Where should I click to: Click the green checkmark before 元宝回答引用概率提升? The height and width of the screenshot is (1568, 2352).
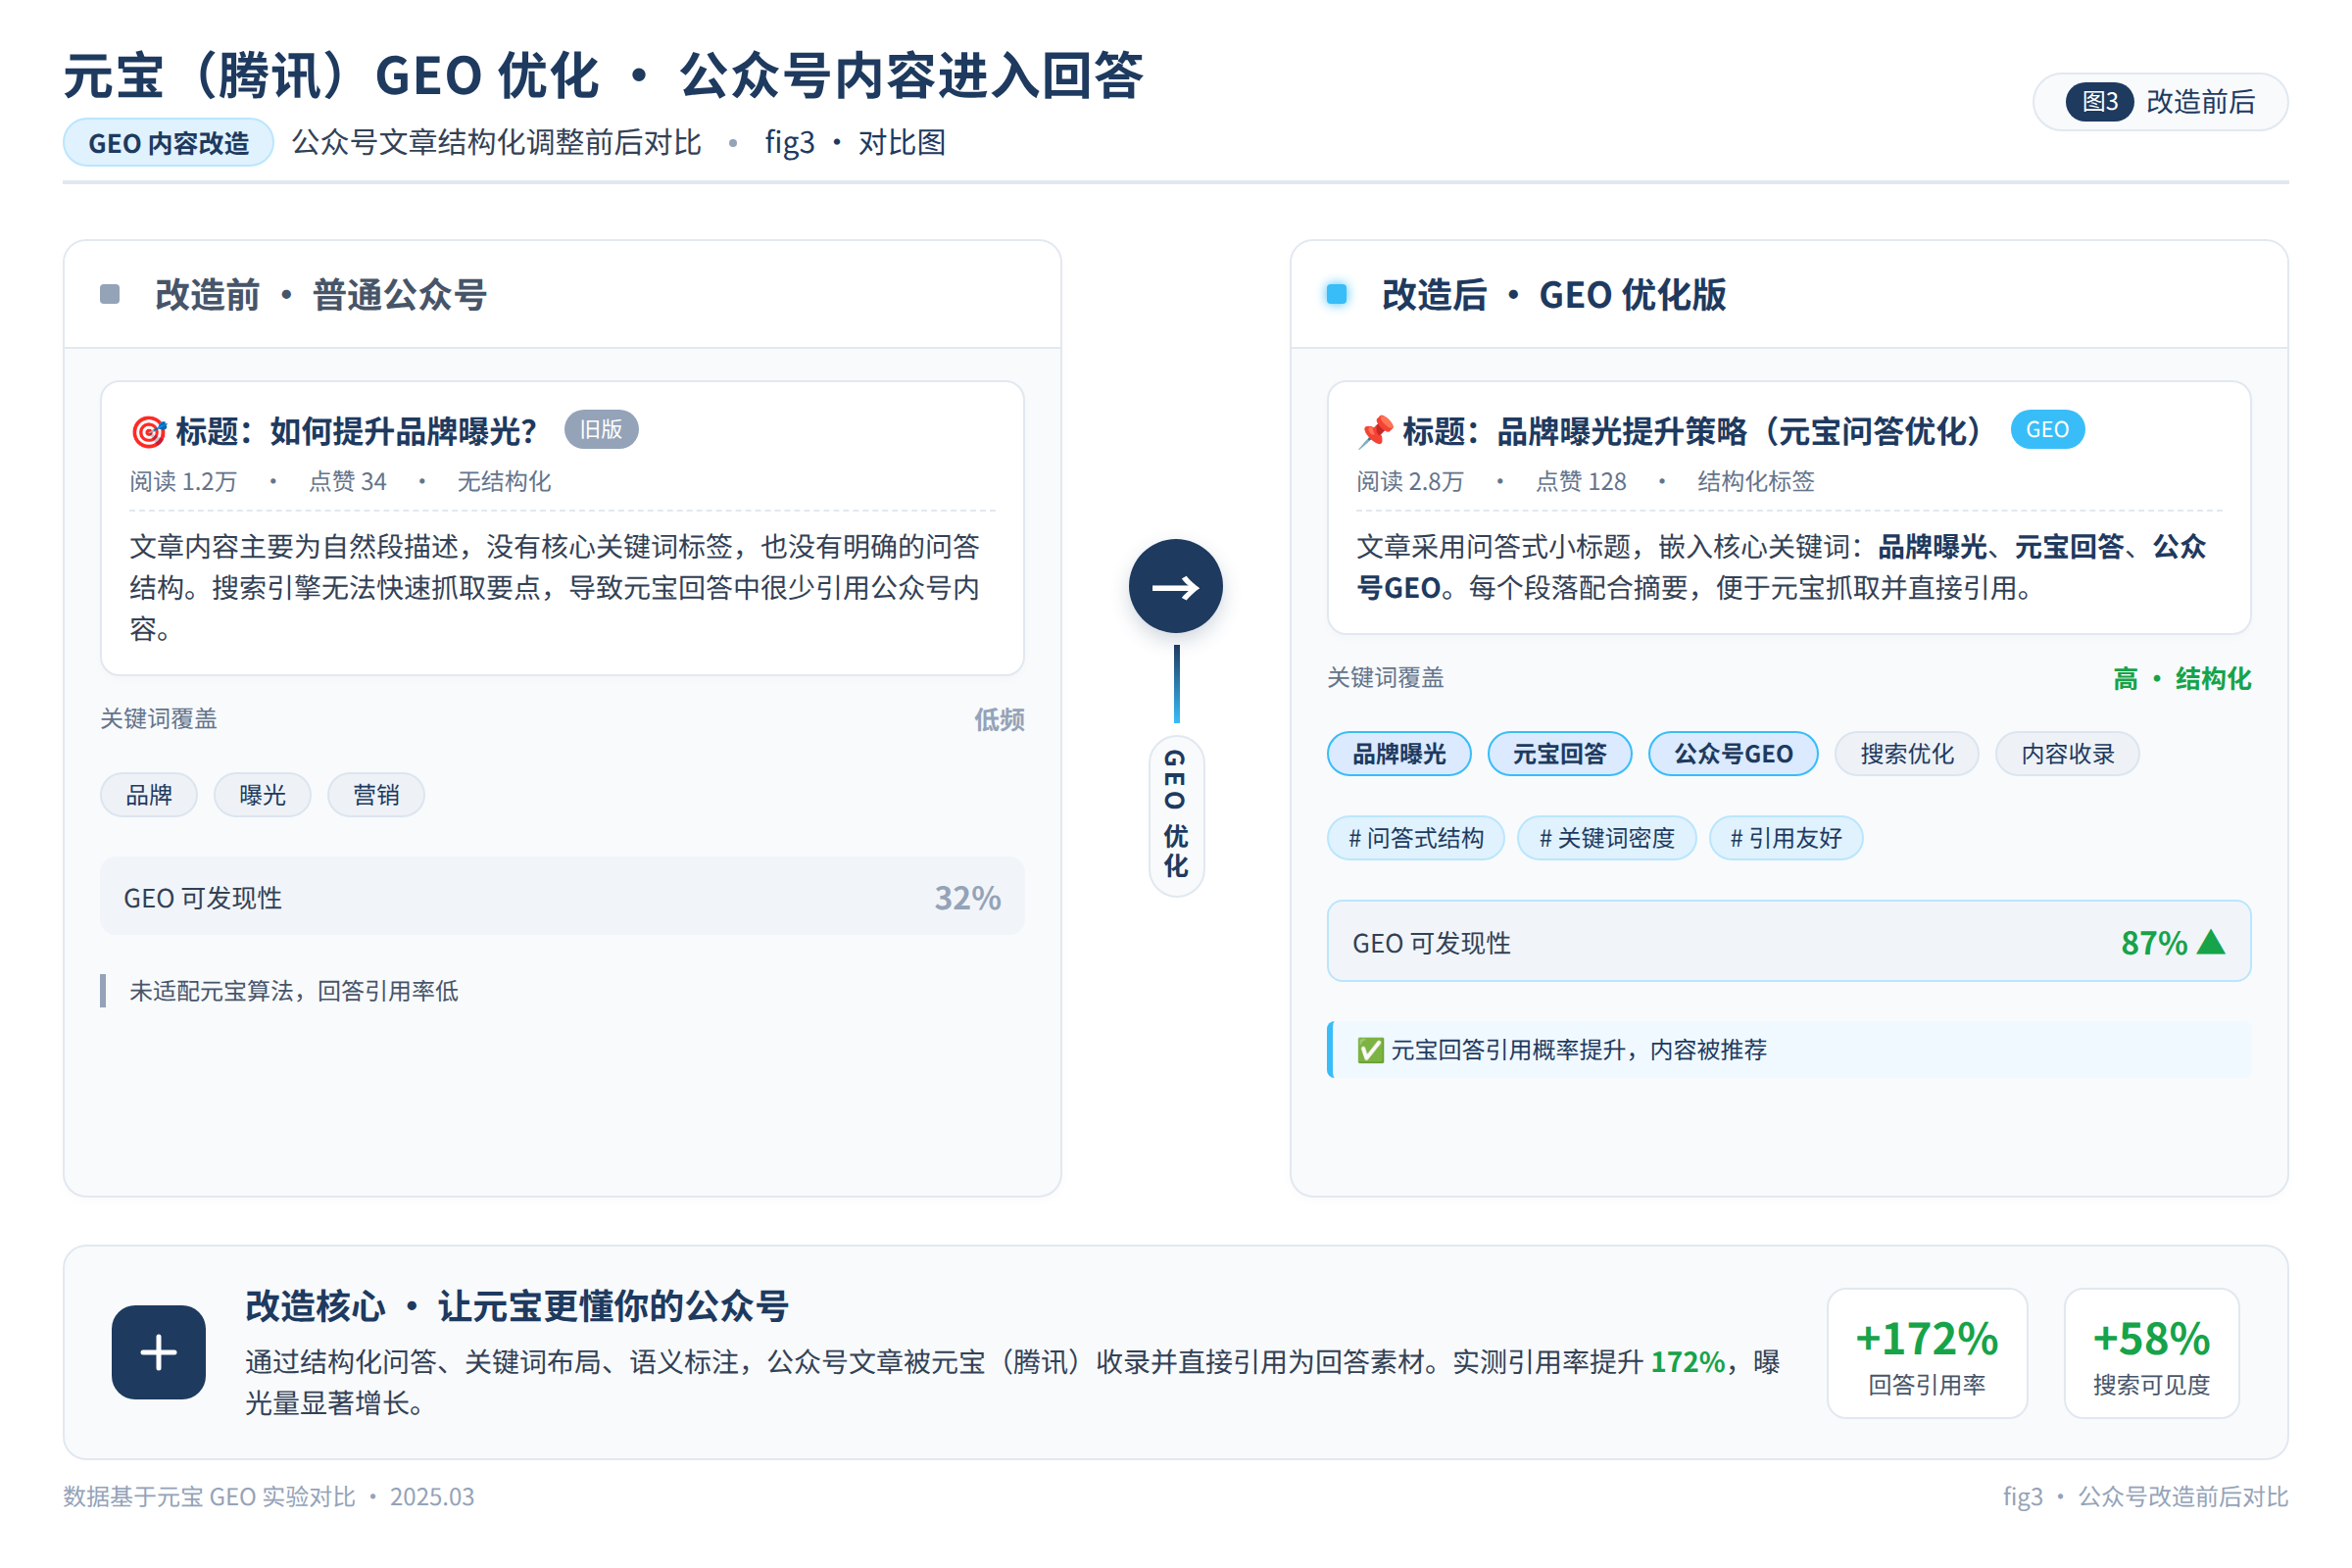tap(1370, 1050)
